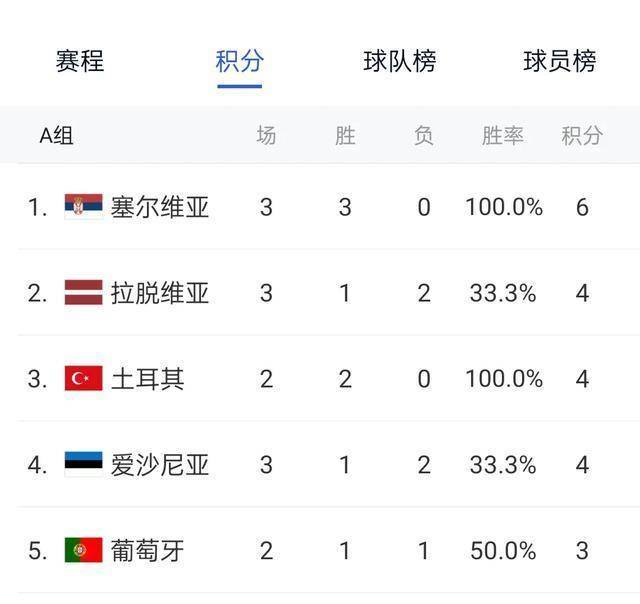
Task: Open team 拉脱维亚 from standings
Action: [x=160, y=293]
